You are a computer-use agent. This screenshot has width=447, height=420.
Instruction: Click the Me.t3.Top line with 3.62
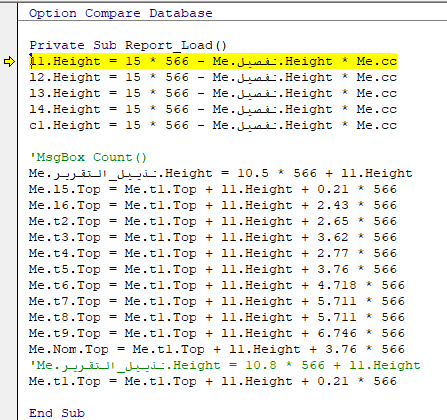point(213,237)
